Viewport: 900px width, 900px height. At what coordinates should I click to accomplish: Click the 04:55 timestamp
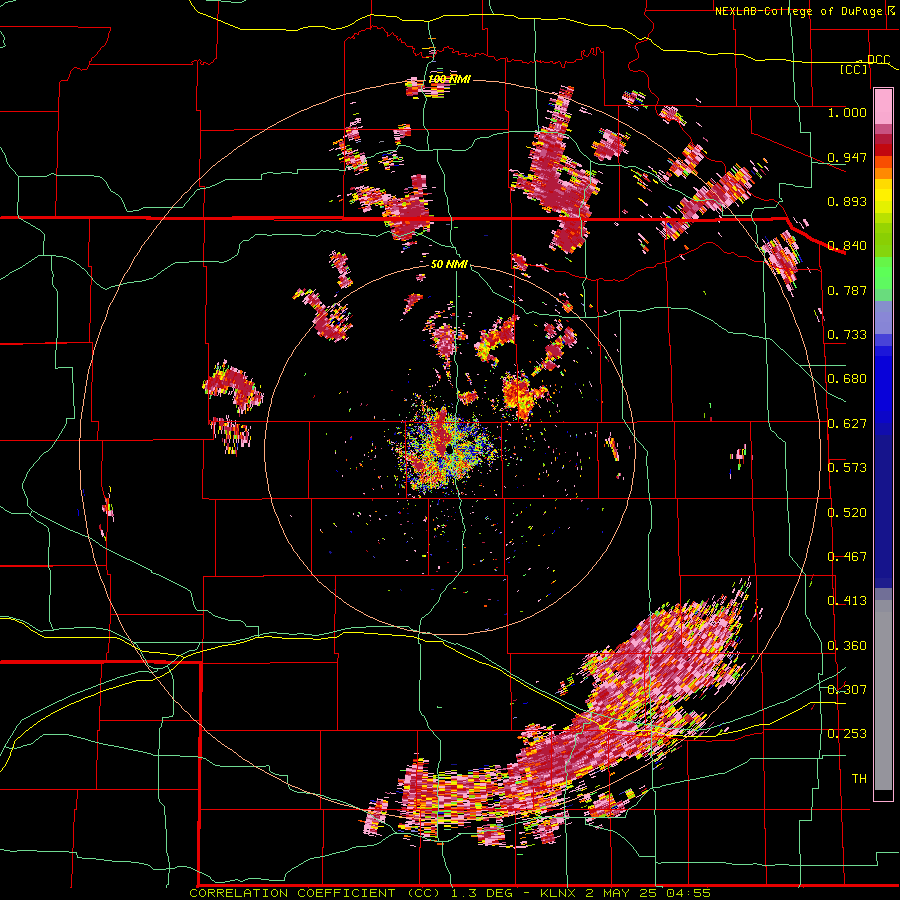(688, 893)
